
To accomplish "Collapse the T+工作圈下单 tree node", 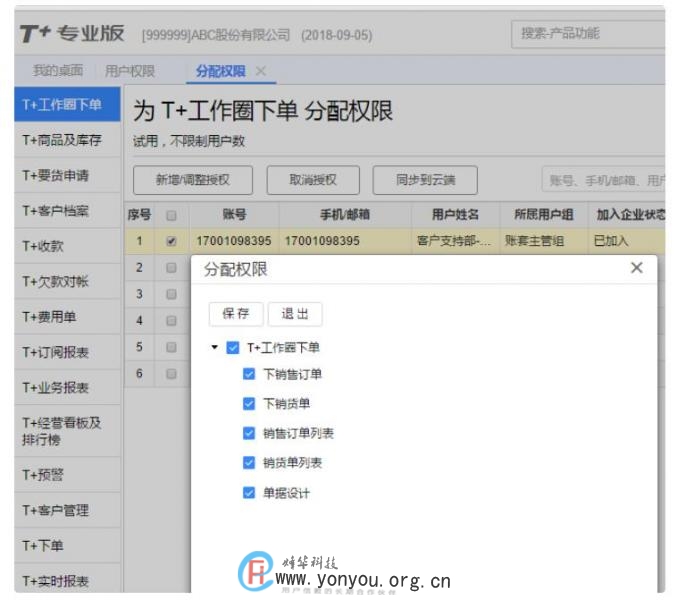I will coord(214,347).
